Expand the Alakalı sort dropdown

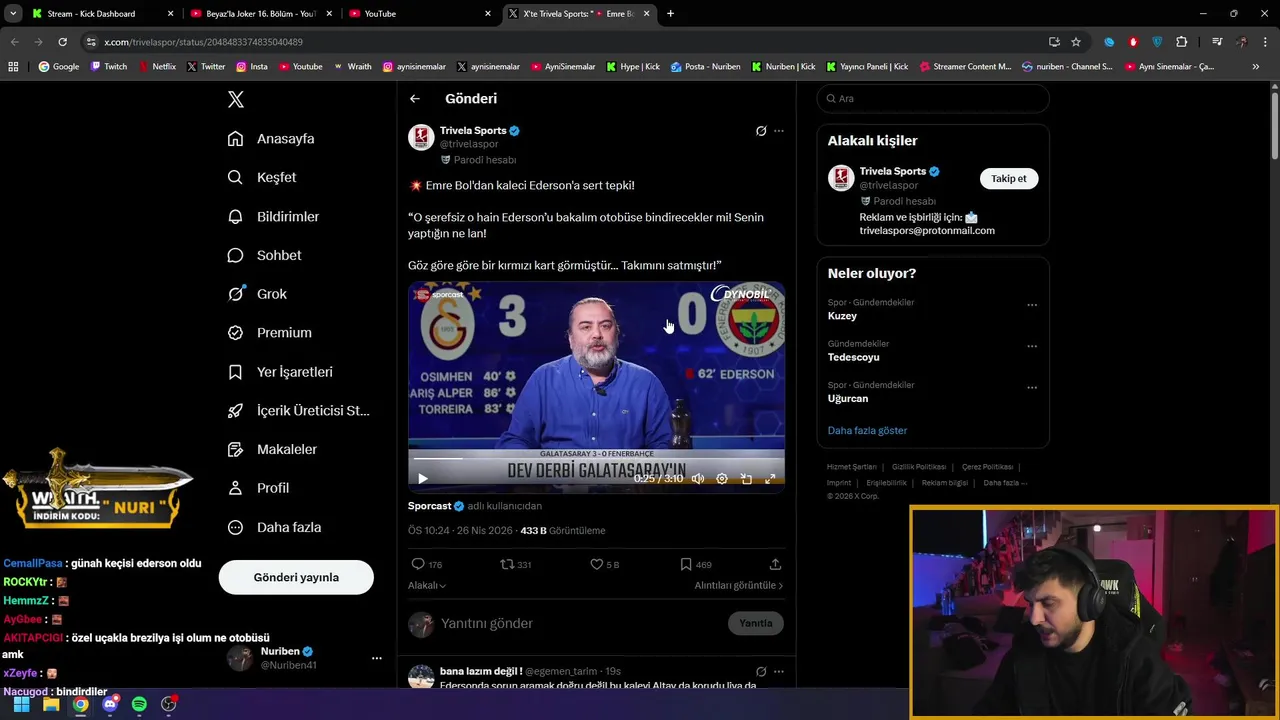click(x=427, y=586)
